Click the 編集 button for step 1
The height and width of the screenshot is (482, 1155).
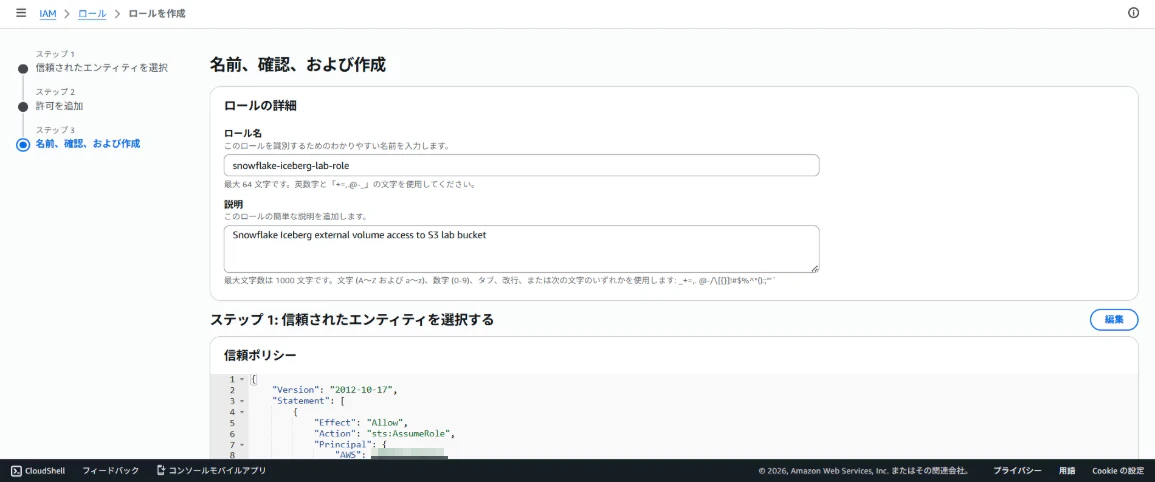point(1114,320)
